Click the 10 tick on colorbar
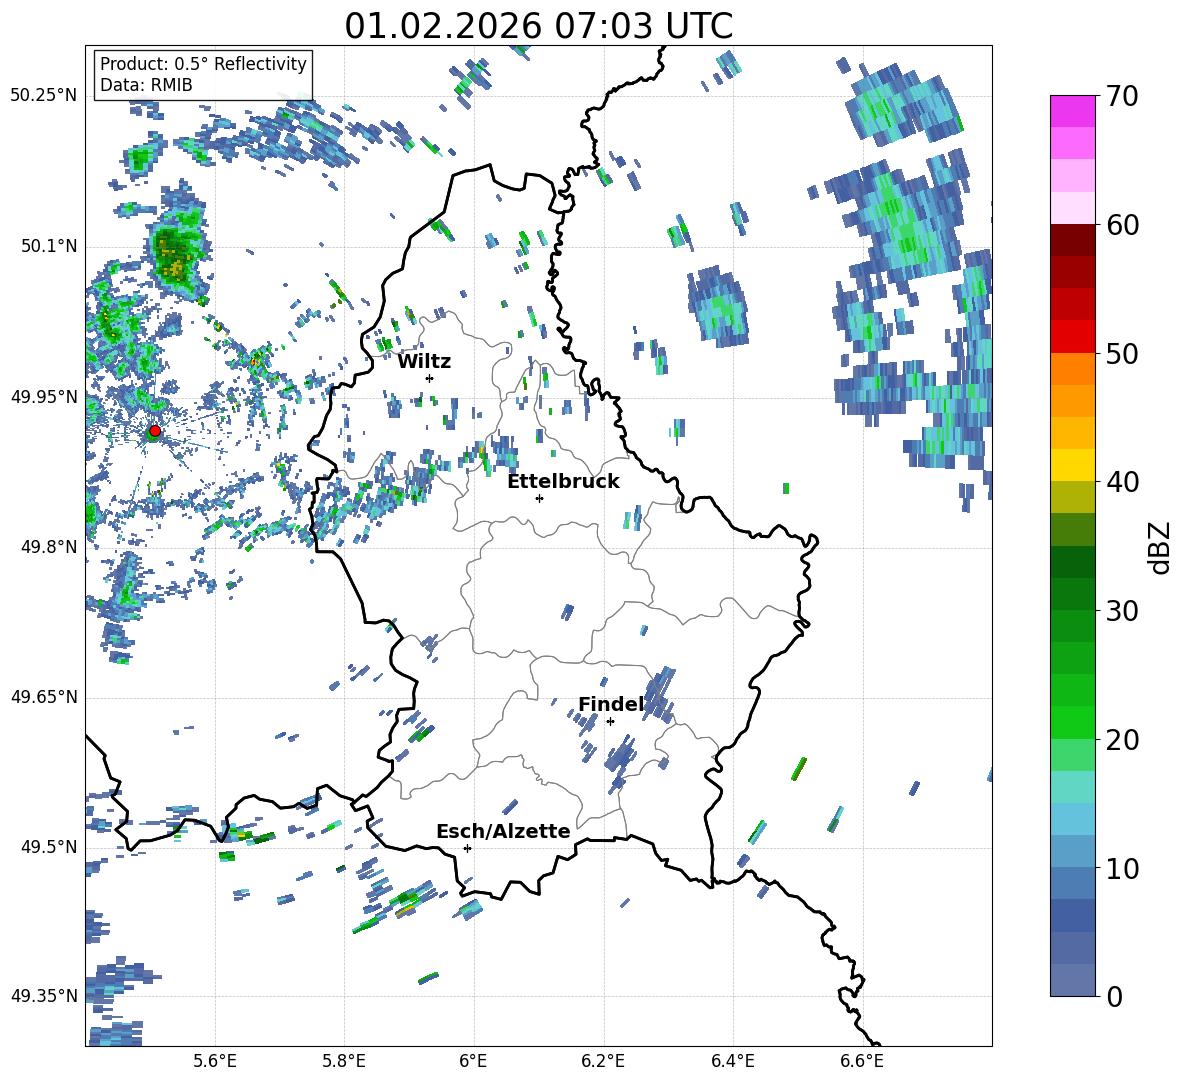 [1122, 868]
